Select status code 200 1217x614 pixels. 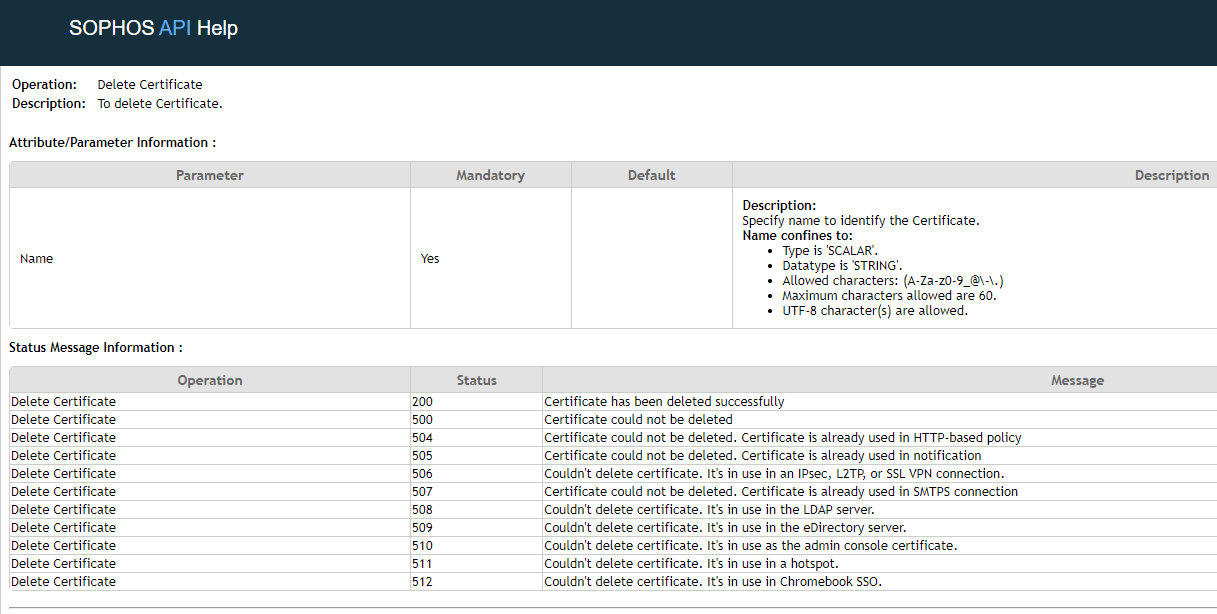pyautogui.click(x=422, y=402)
